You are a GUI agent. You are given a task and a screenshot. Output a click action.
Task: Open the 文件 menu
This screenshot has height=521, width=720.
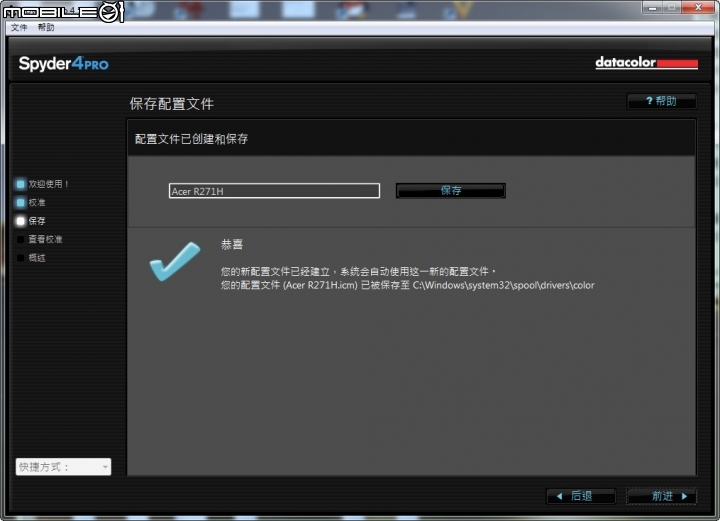(x=19, y=28)
